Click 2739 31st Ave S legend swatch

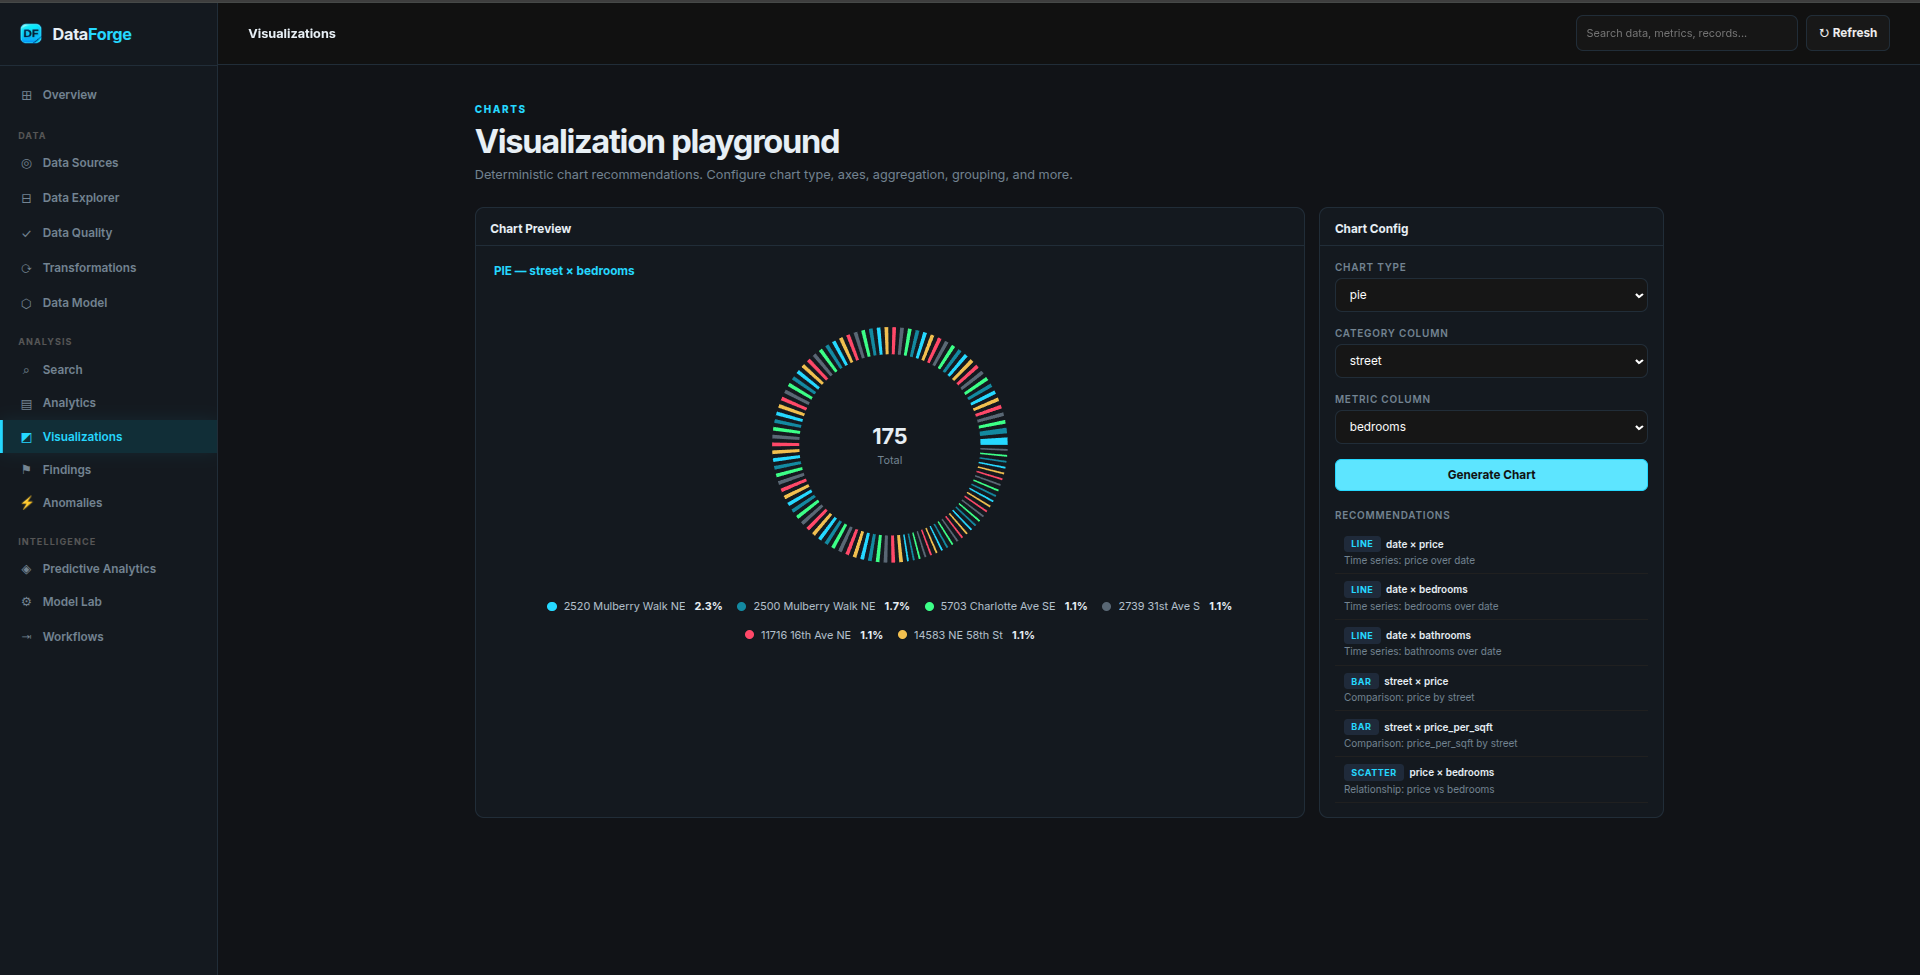[1107, 606]
